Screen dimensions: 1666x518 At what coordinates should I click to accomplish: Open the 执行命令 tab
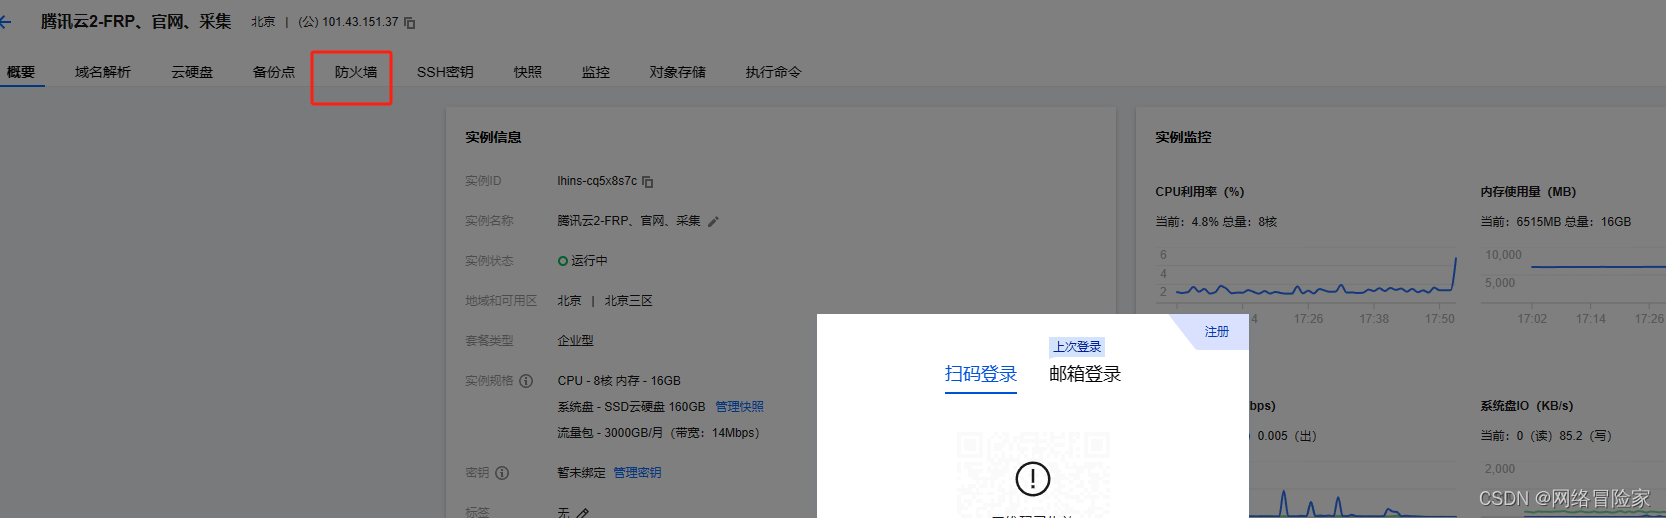[773, 72]
